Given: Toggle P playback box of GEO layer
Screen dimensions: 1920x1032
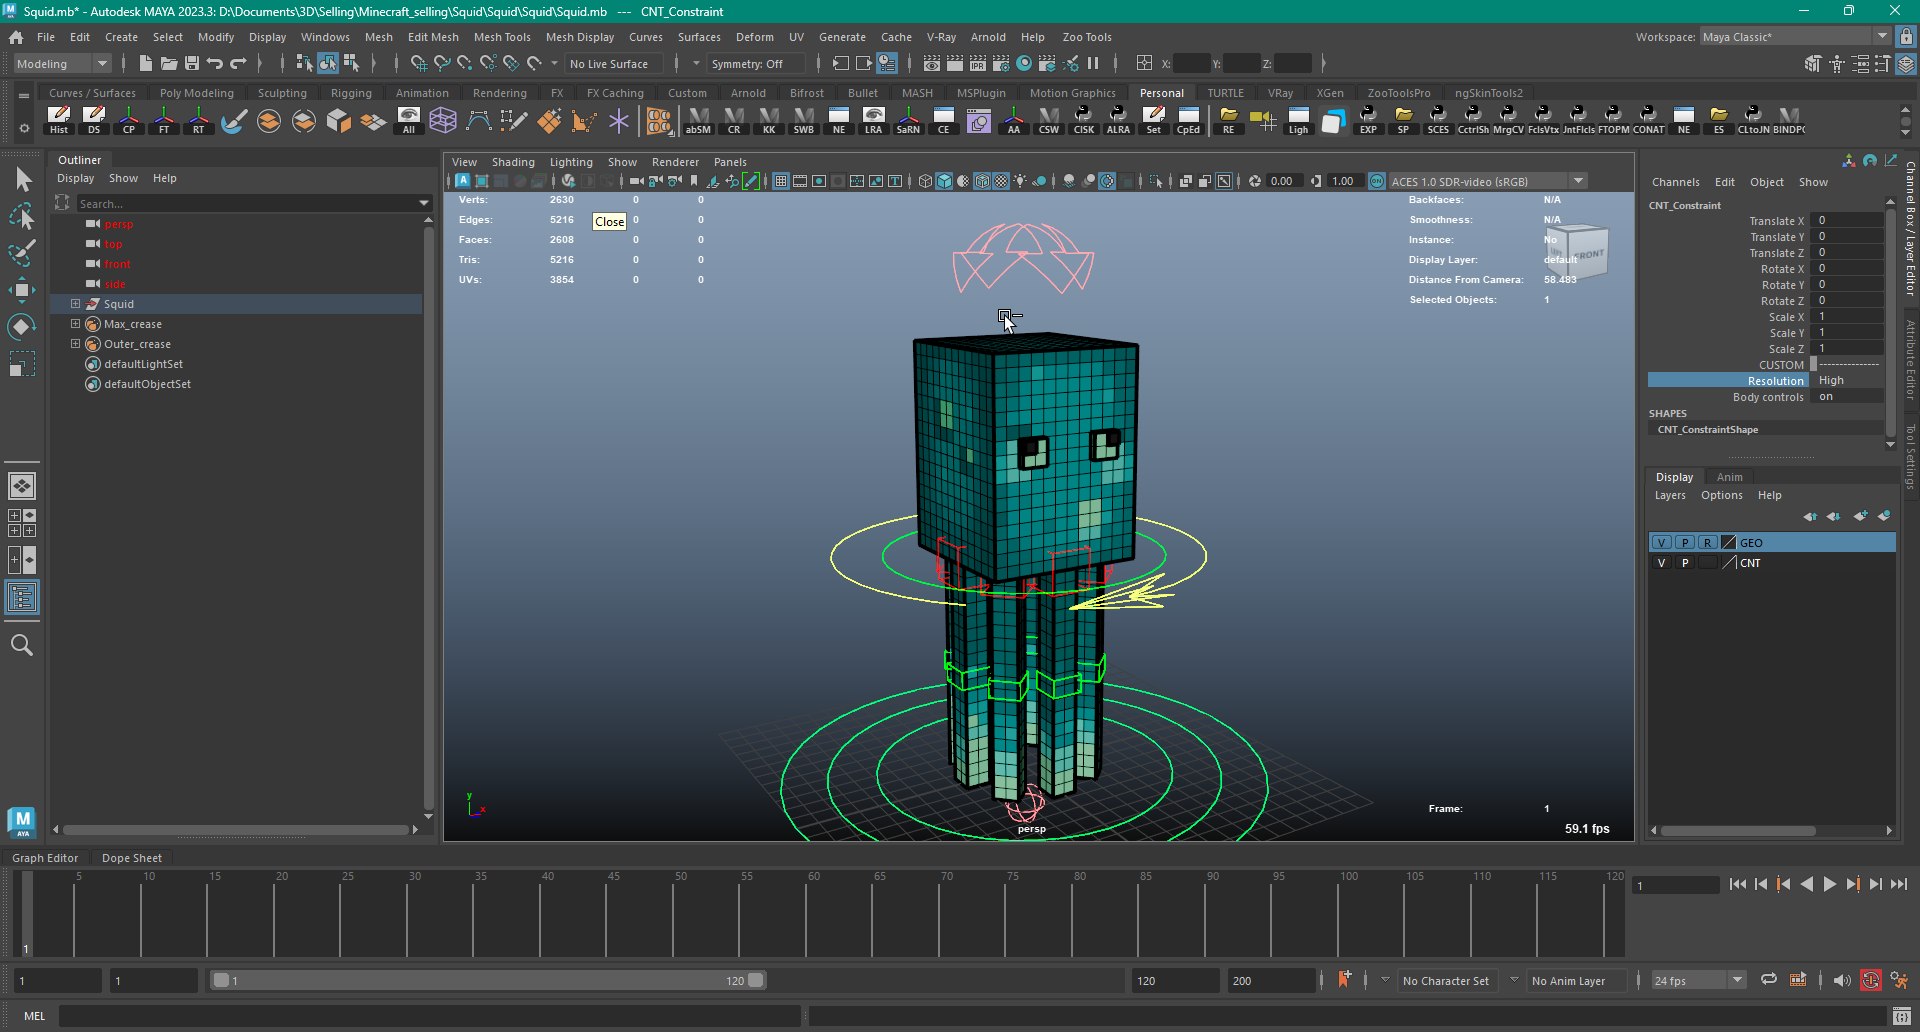Looking at the screenshot, I should point(1685,543).
